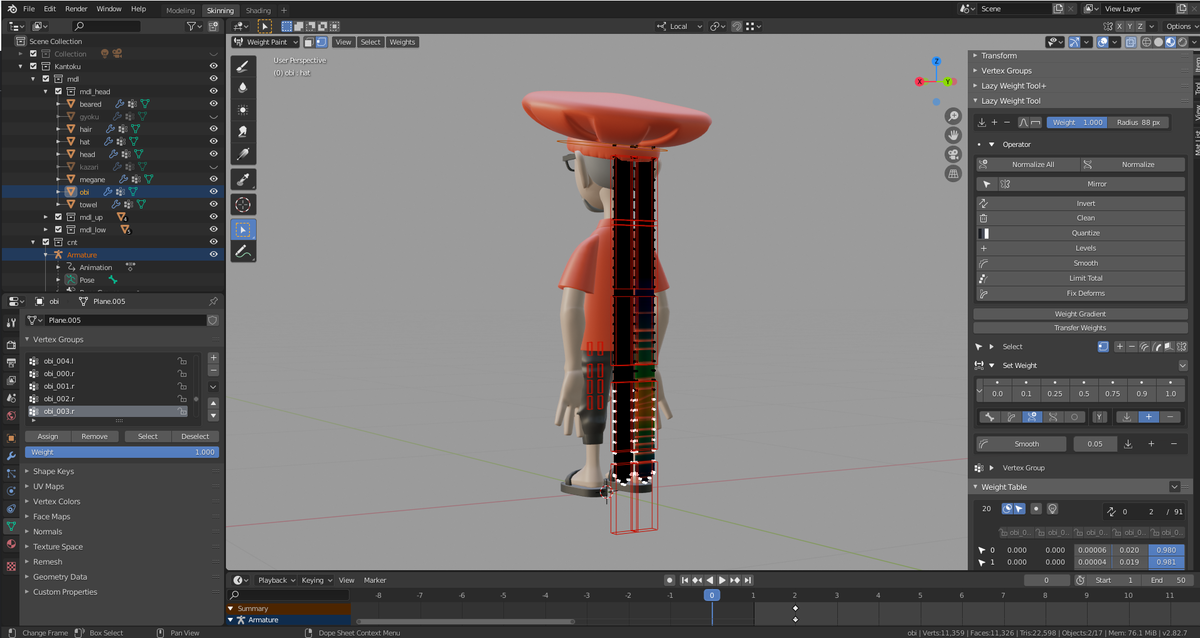Select the Annotate tool
The image size is (1200, 638).
[x=243, y=253]
